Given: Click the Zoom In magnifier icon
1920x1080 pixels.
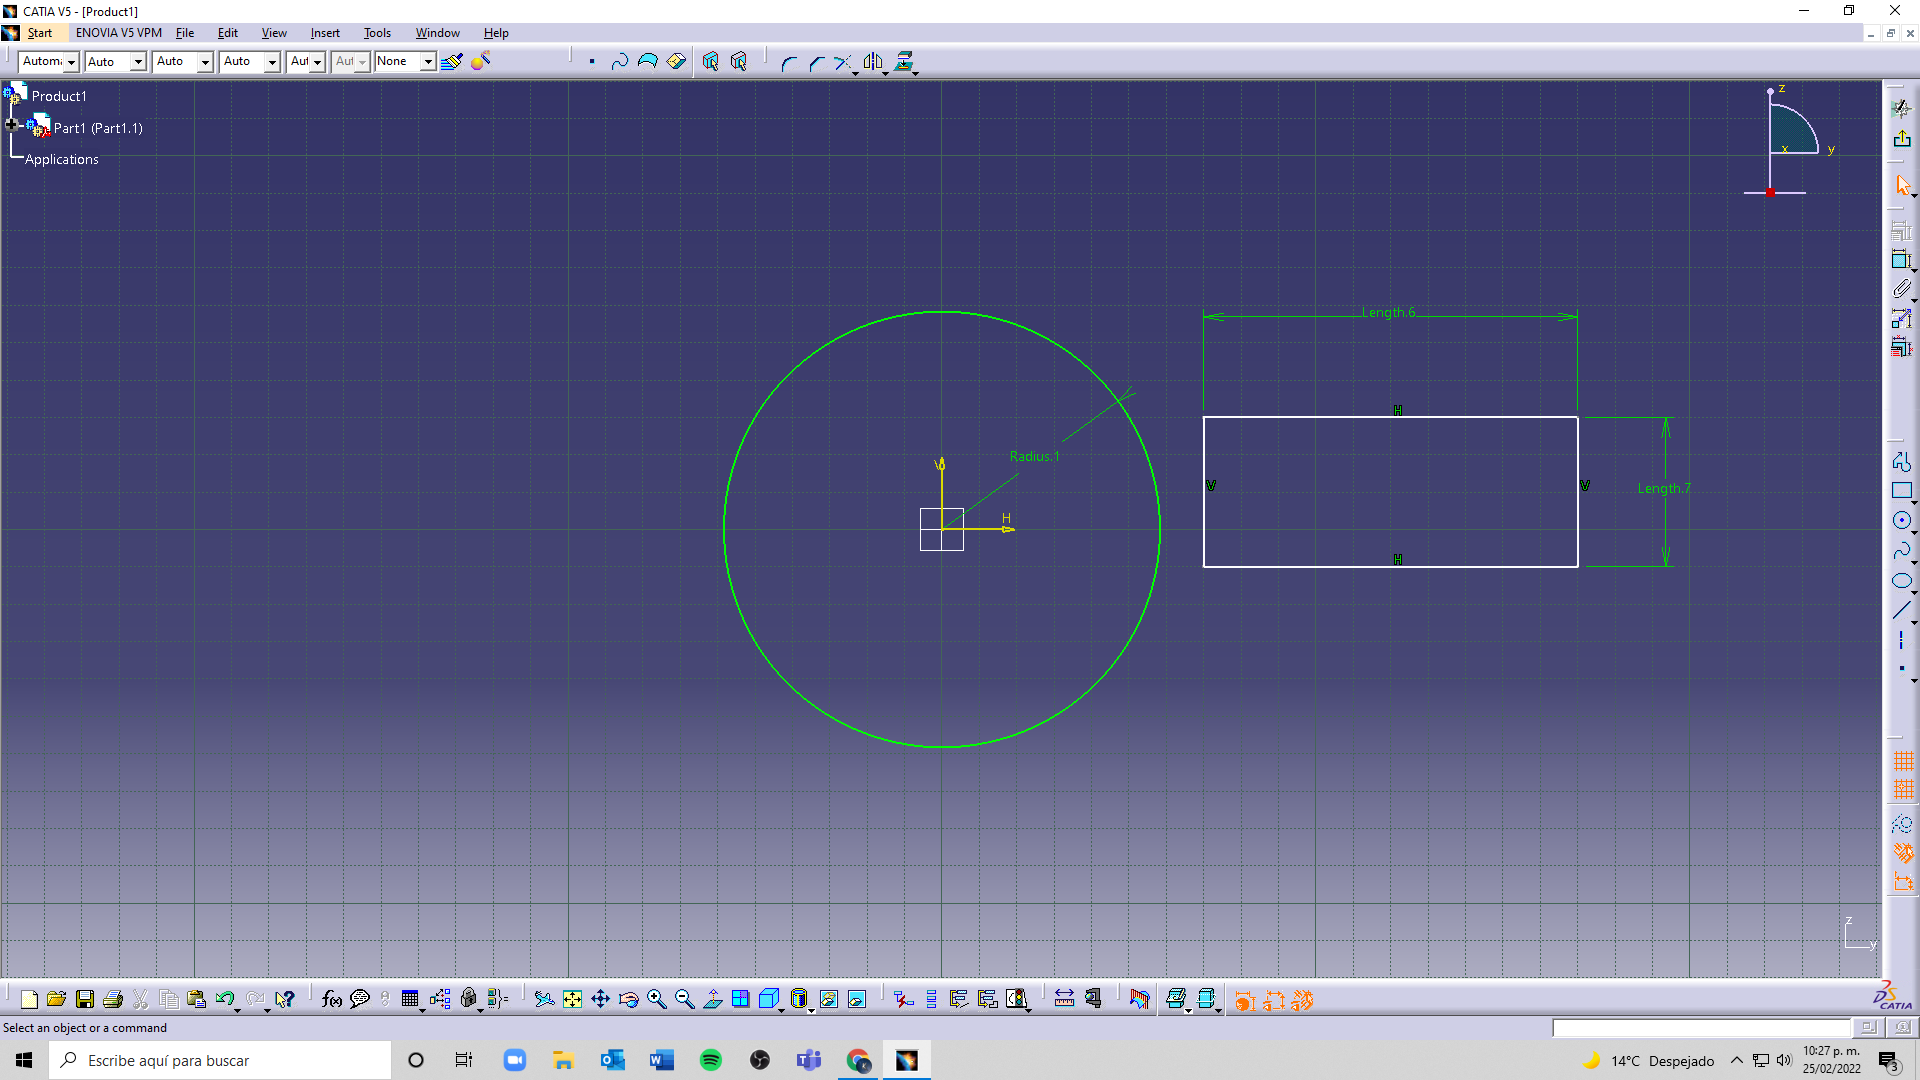Looking at the screenshot, I should click(x=656, y=999).
